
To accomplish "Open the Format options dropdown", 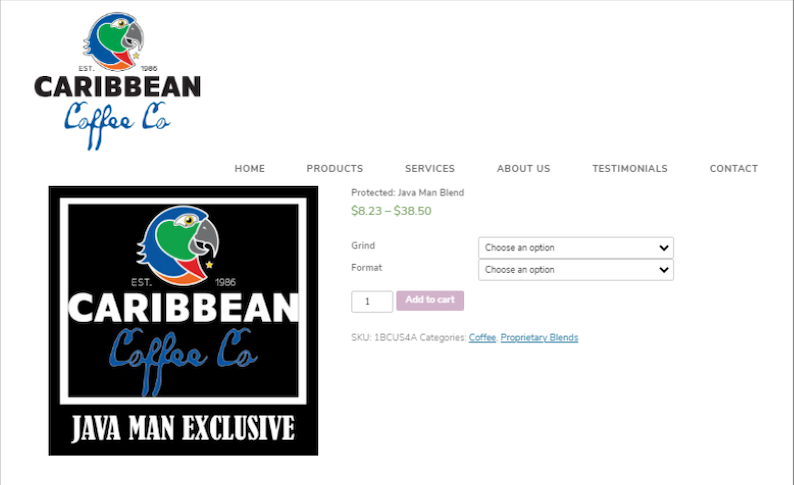I will point(576,270).
